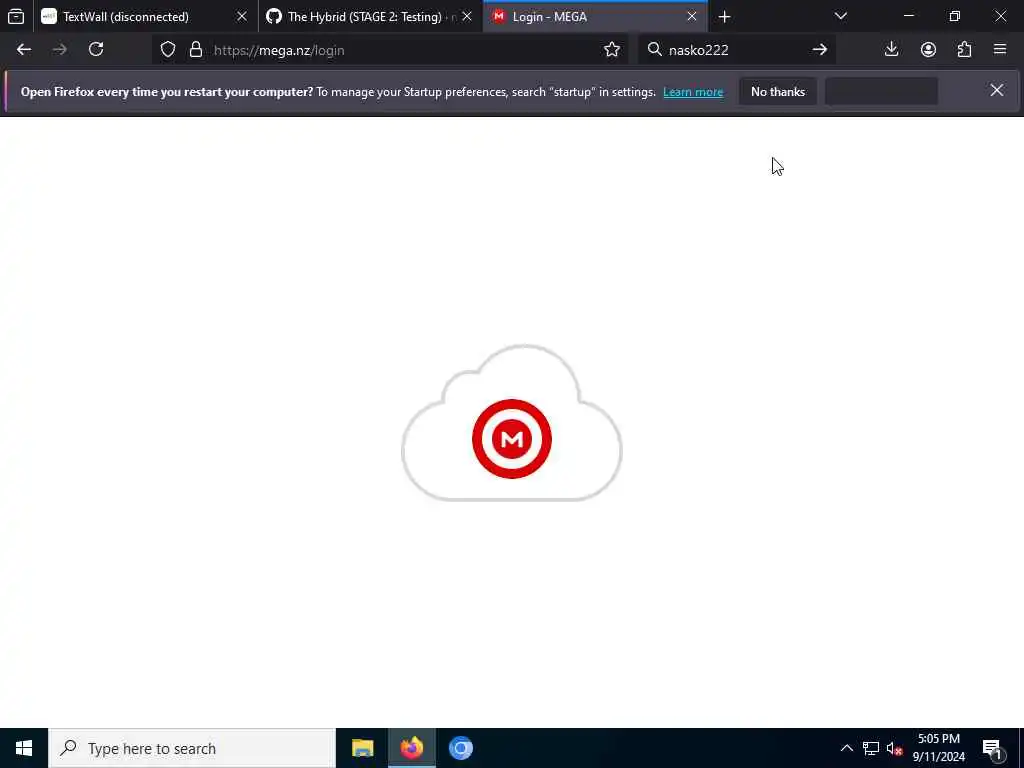Open the Firefox View tab list icon
The image size is (1024, 768).
16,16
